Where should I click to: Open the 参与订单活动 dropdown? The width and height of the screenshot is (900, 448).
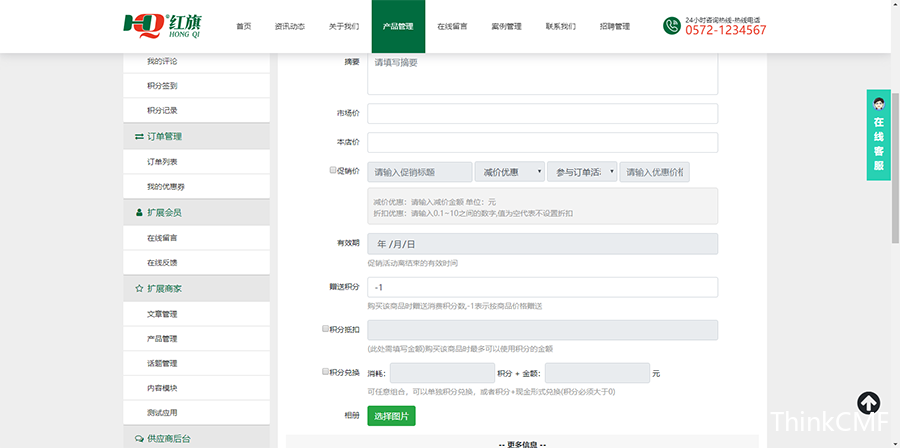582,172
